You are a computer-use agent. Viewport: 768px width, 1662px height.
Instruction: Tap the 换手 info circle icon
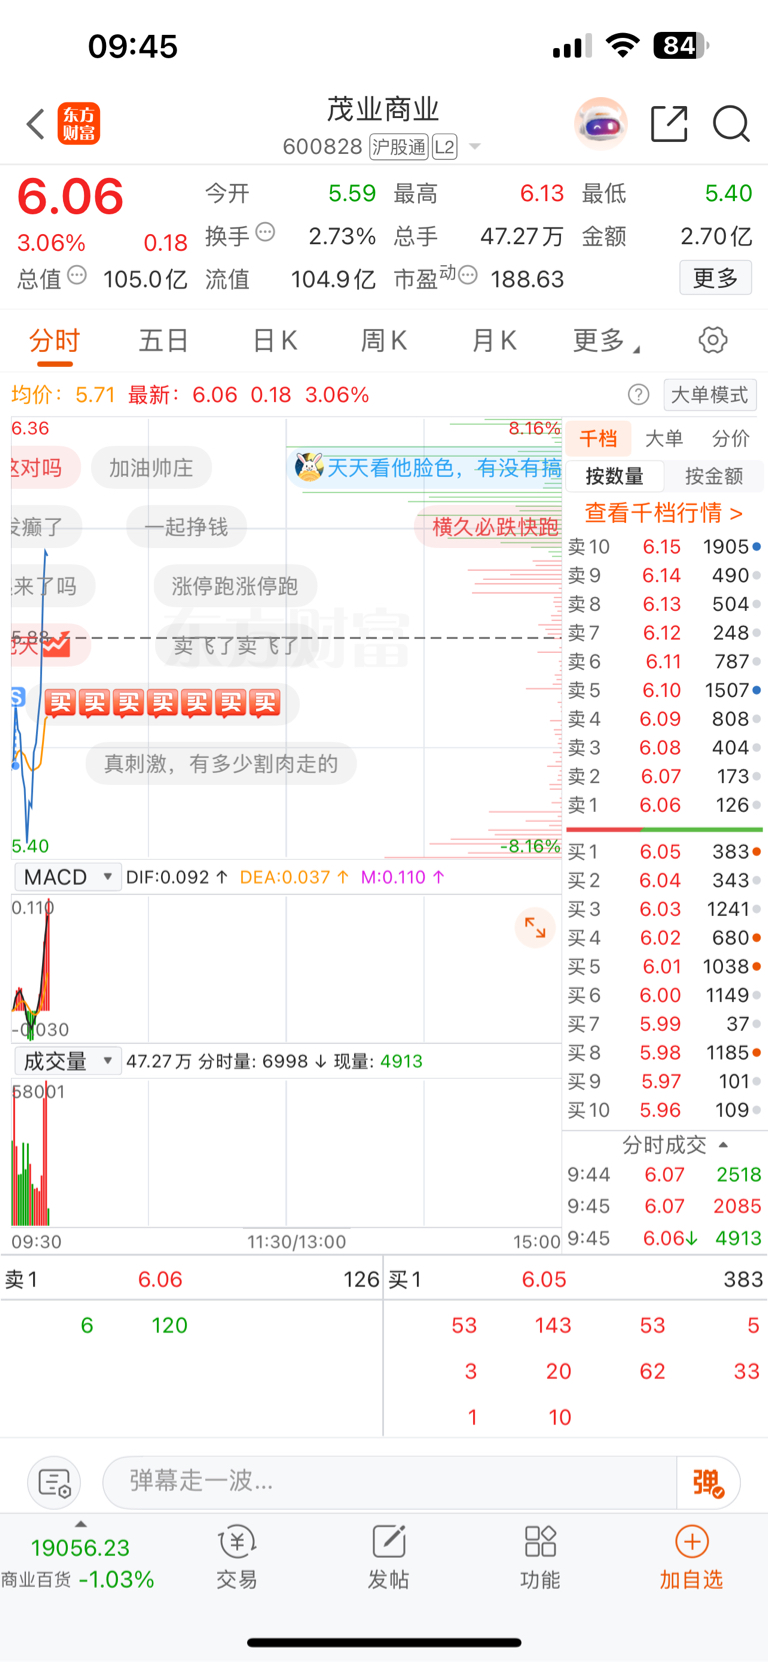click(x=265, y=232)
